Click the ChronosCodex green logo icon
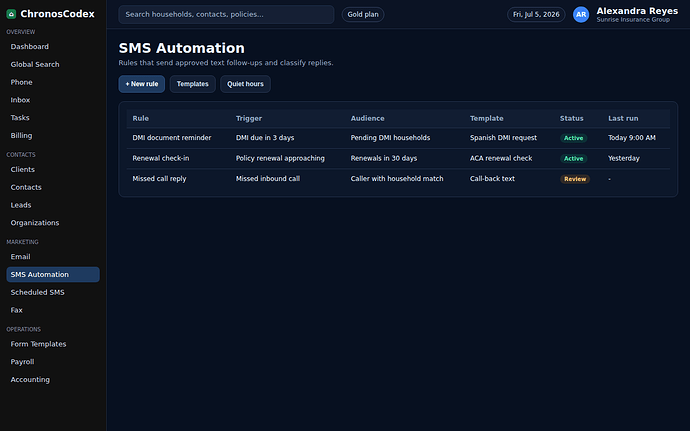The width and height of the screenshot is (690, 431). pos(11,14)
